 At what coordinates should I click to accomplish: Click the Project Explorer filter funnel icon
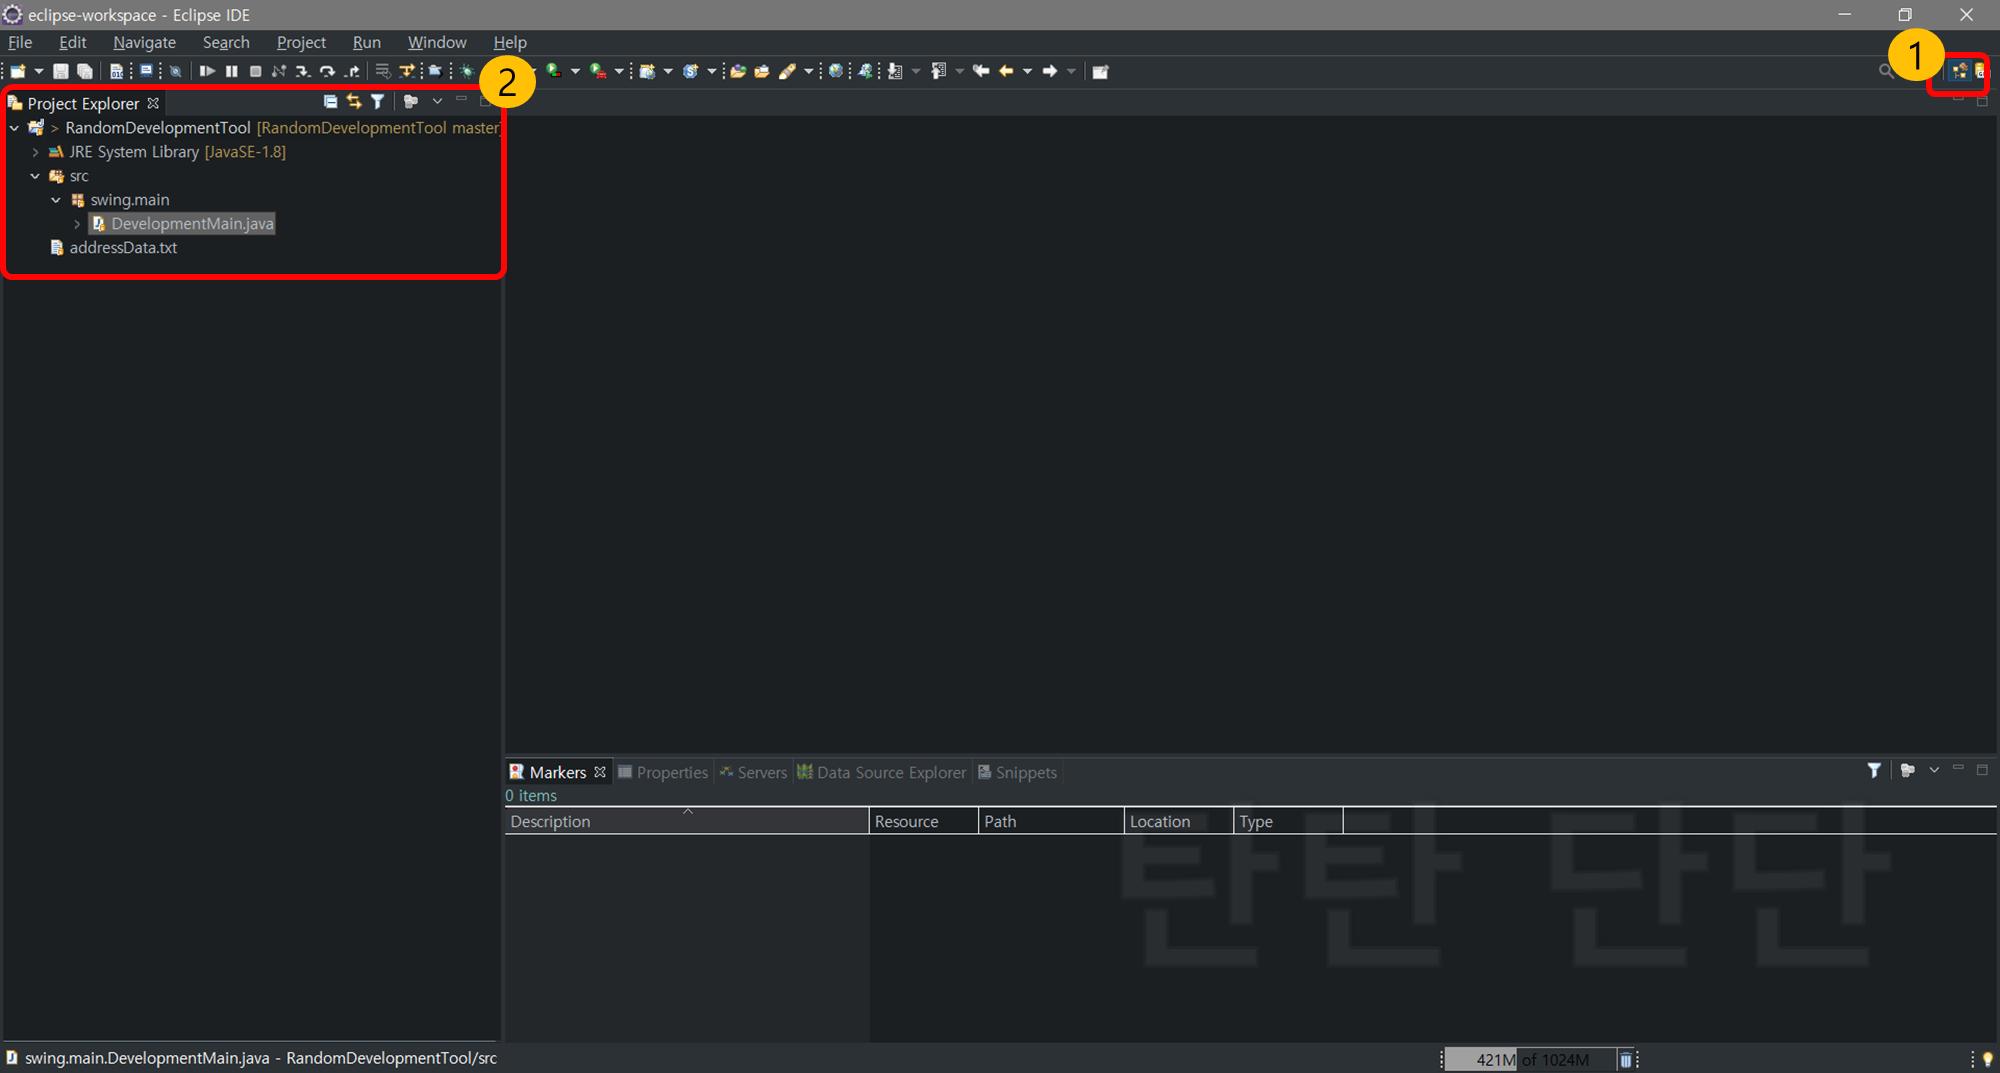click(x=377, y=101)
